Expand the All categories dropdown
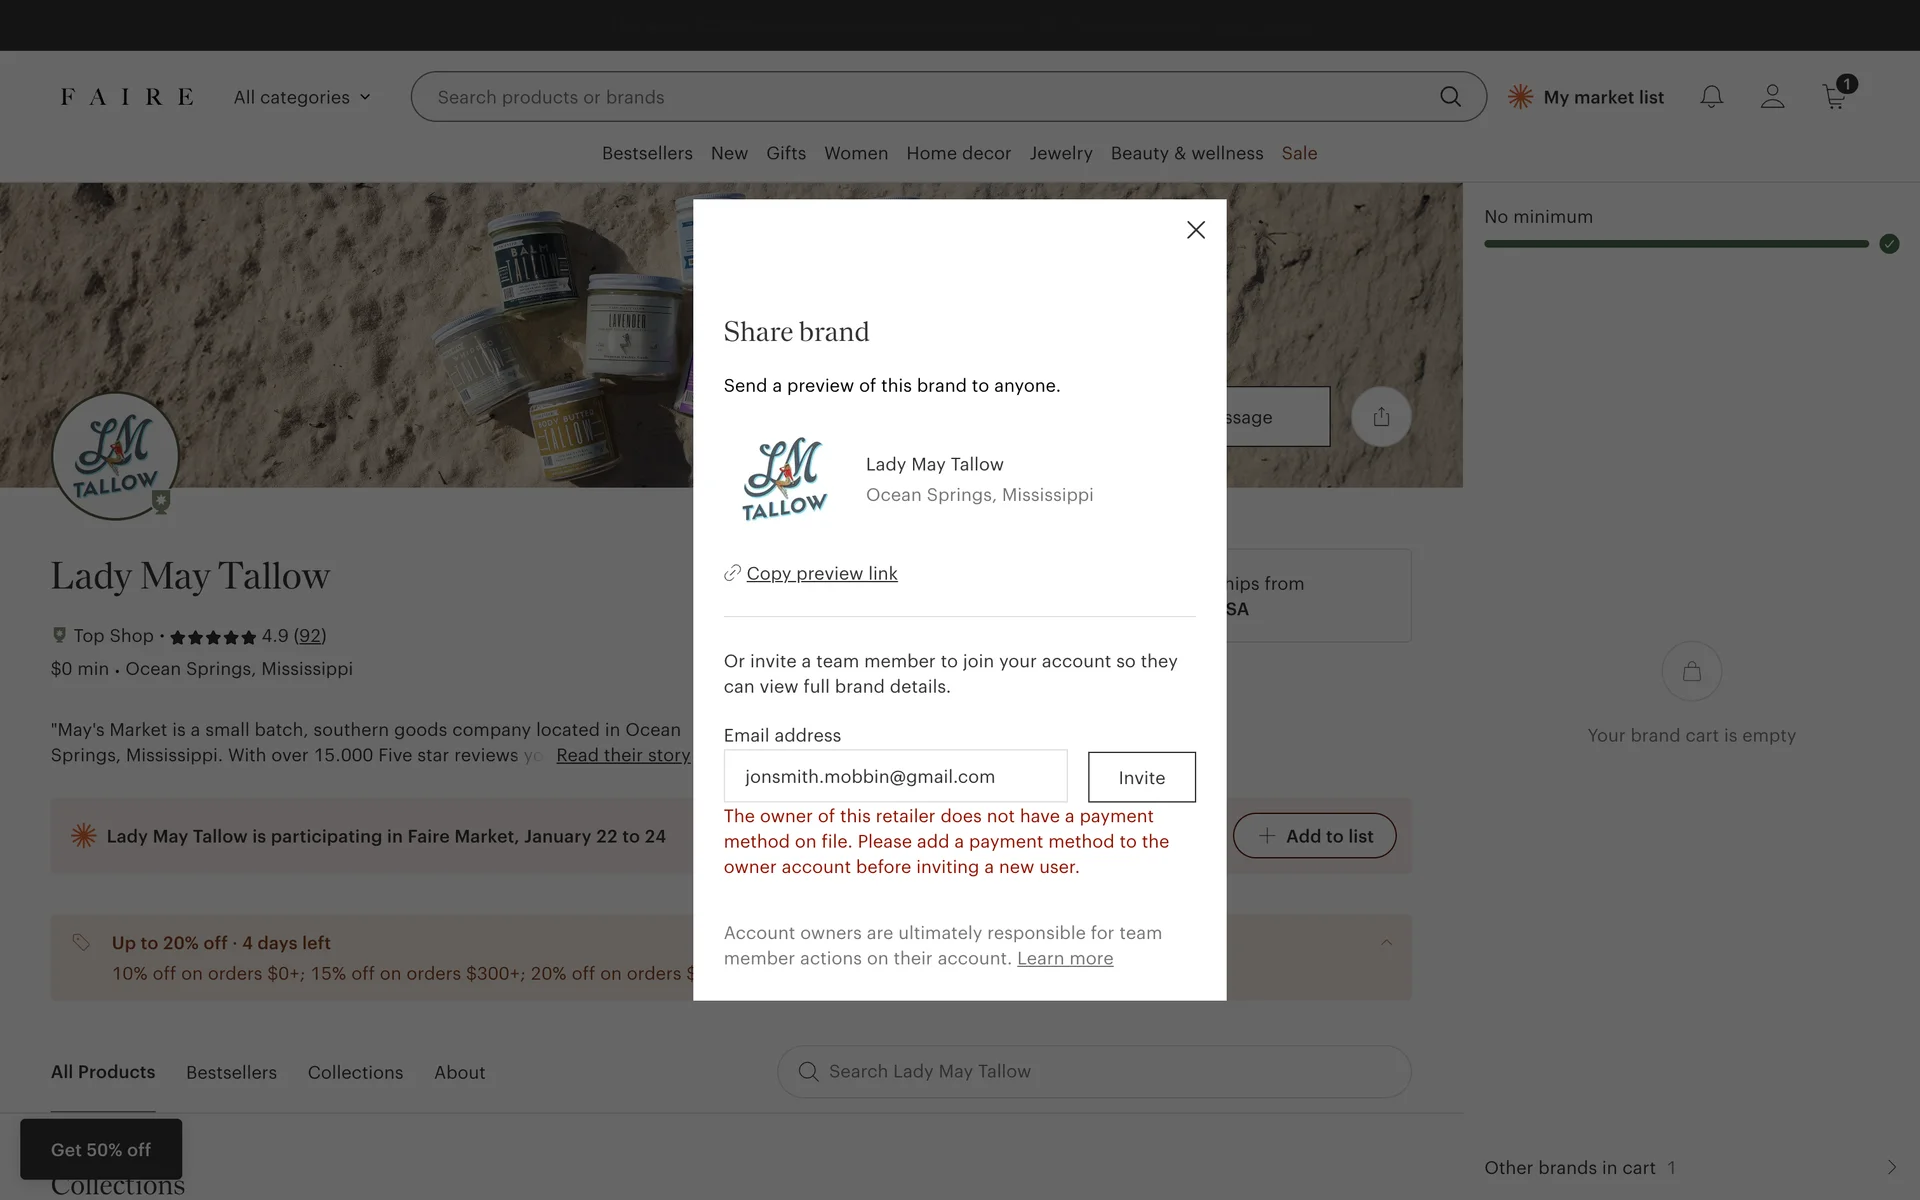The height and width of the screenshot is (1200, 1920). (x=302, y=97)
